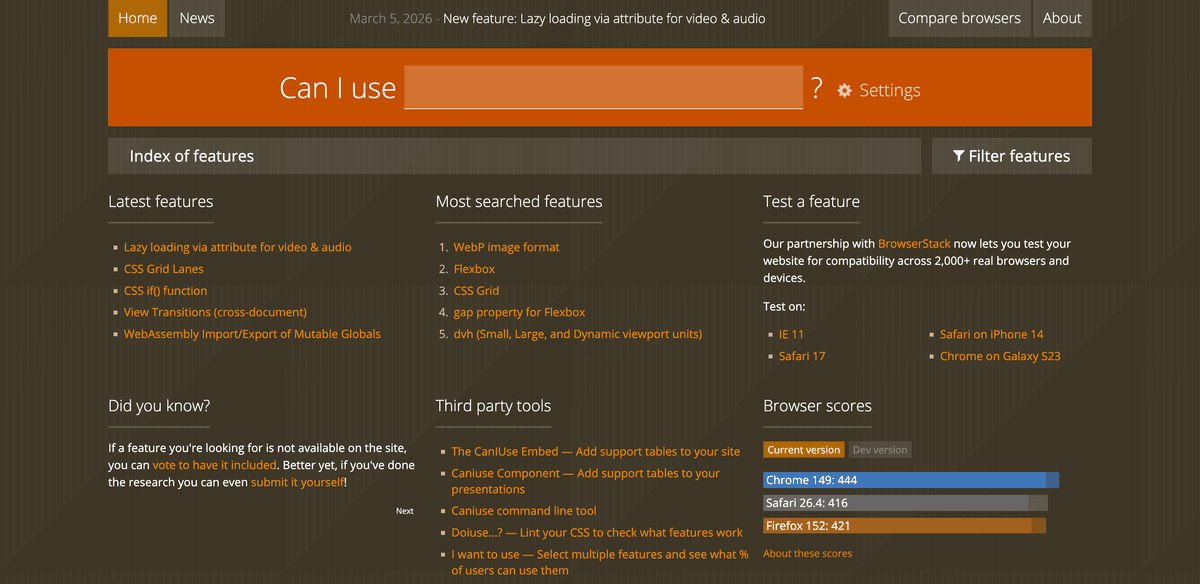Click the Latest features heading
The width and height of the screenshot is (1200, 584).
point(160,201)
